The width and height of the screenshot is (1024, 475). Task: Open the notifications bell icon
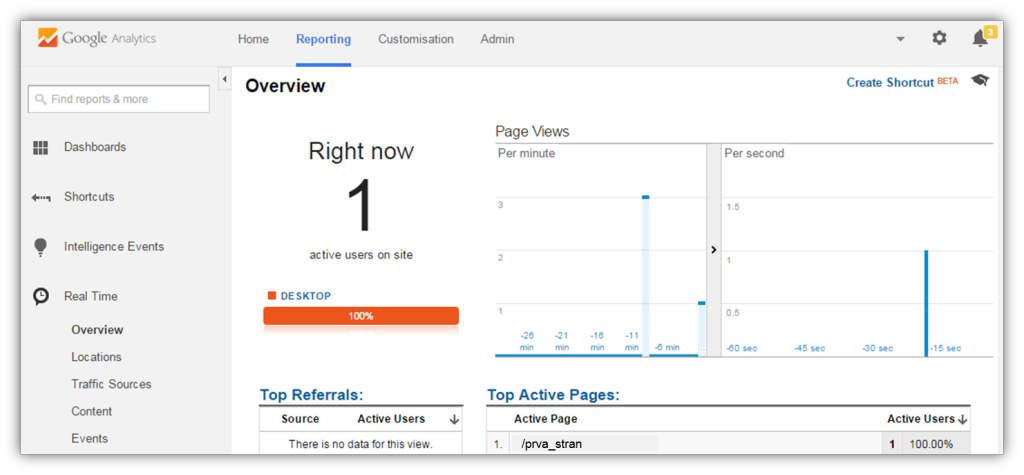click(980, 39)
